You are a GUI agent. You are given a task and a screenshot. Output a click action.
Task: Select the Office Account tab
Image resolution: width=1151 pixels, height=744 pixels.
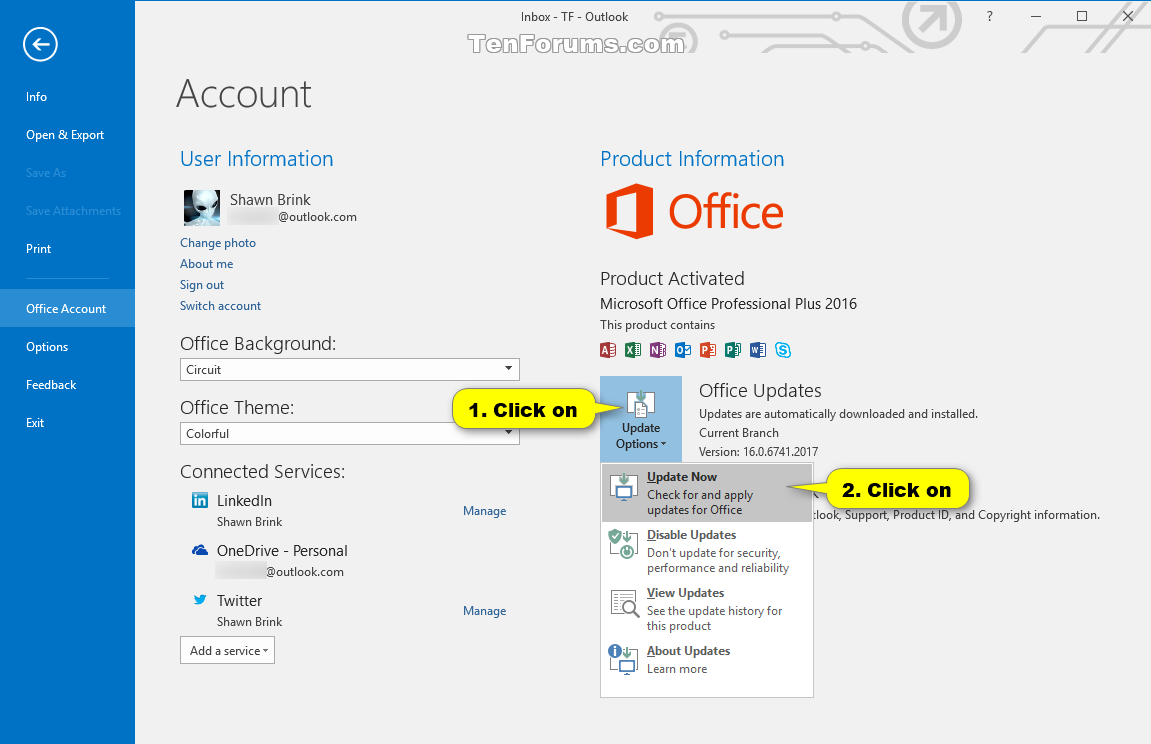coord(66,309)
